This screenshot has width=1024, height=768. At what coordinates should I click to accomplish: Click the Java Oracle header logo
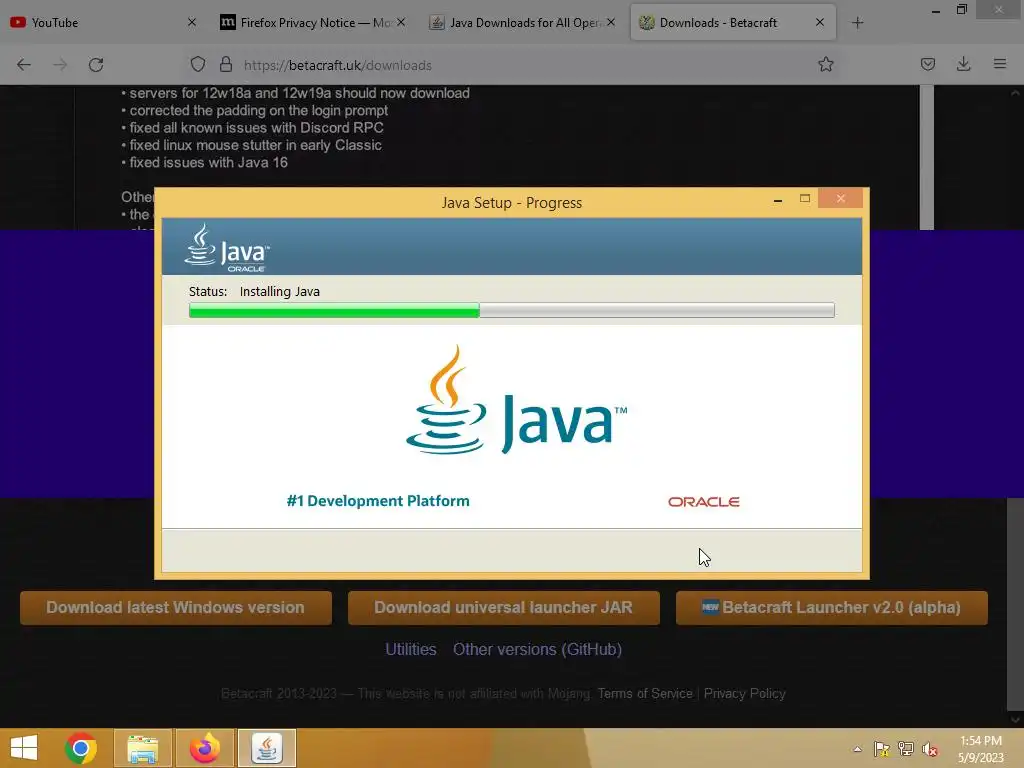pyautogui.click(x=227, y=248)
